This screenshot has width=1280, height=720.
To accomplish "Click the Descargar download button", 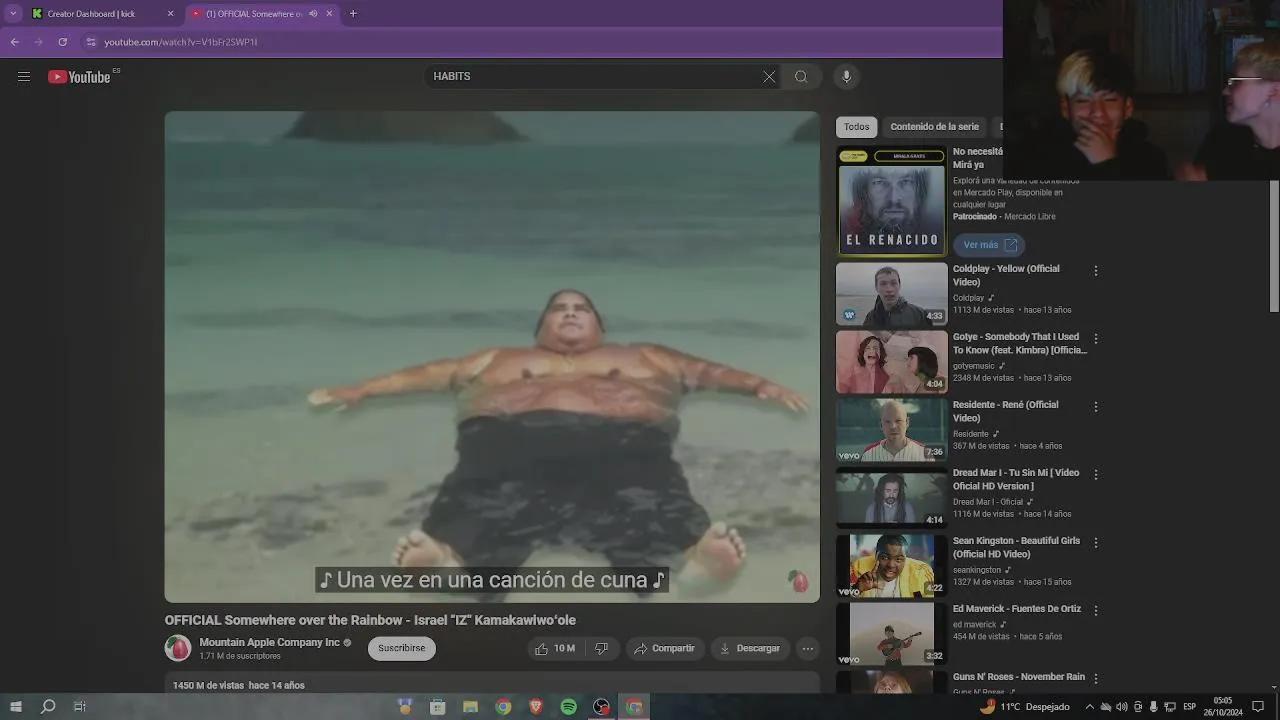I will pyautogui.click(x=749, y=648).
